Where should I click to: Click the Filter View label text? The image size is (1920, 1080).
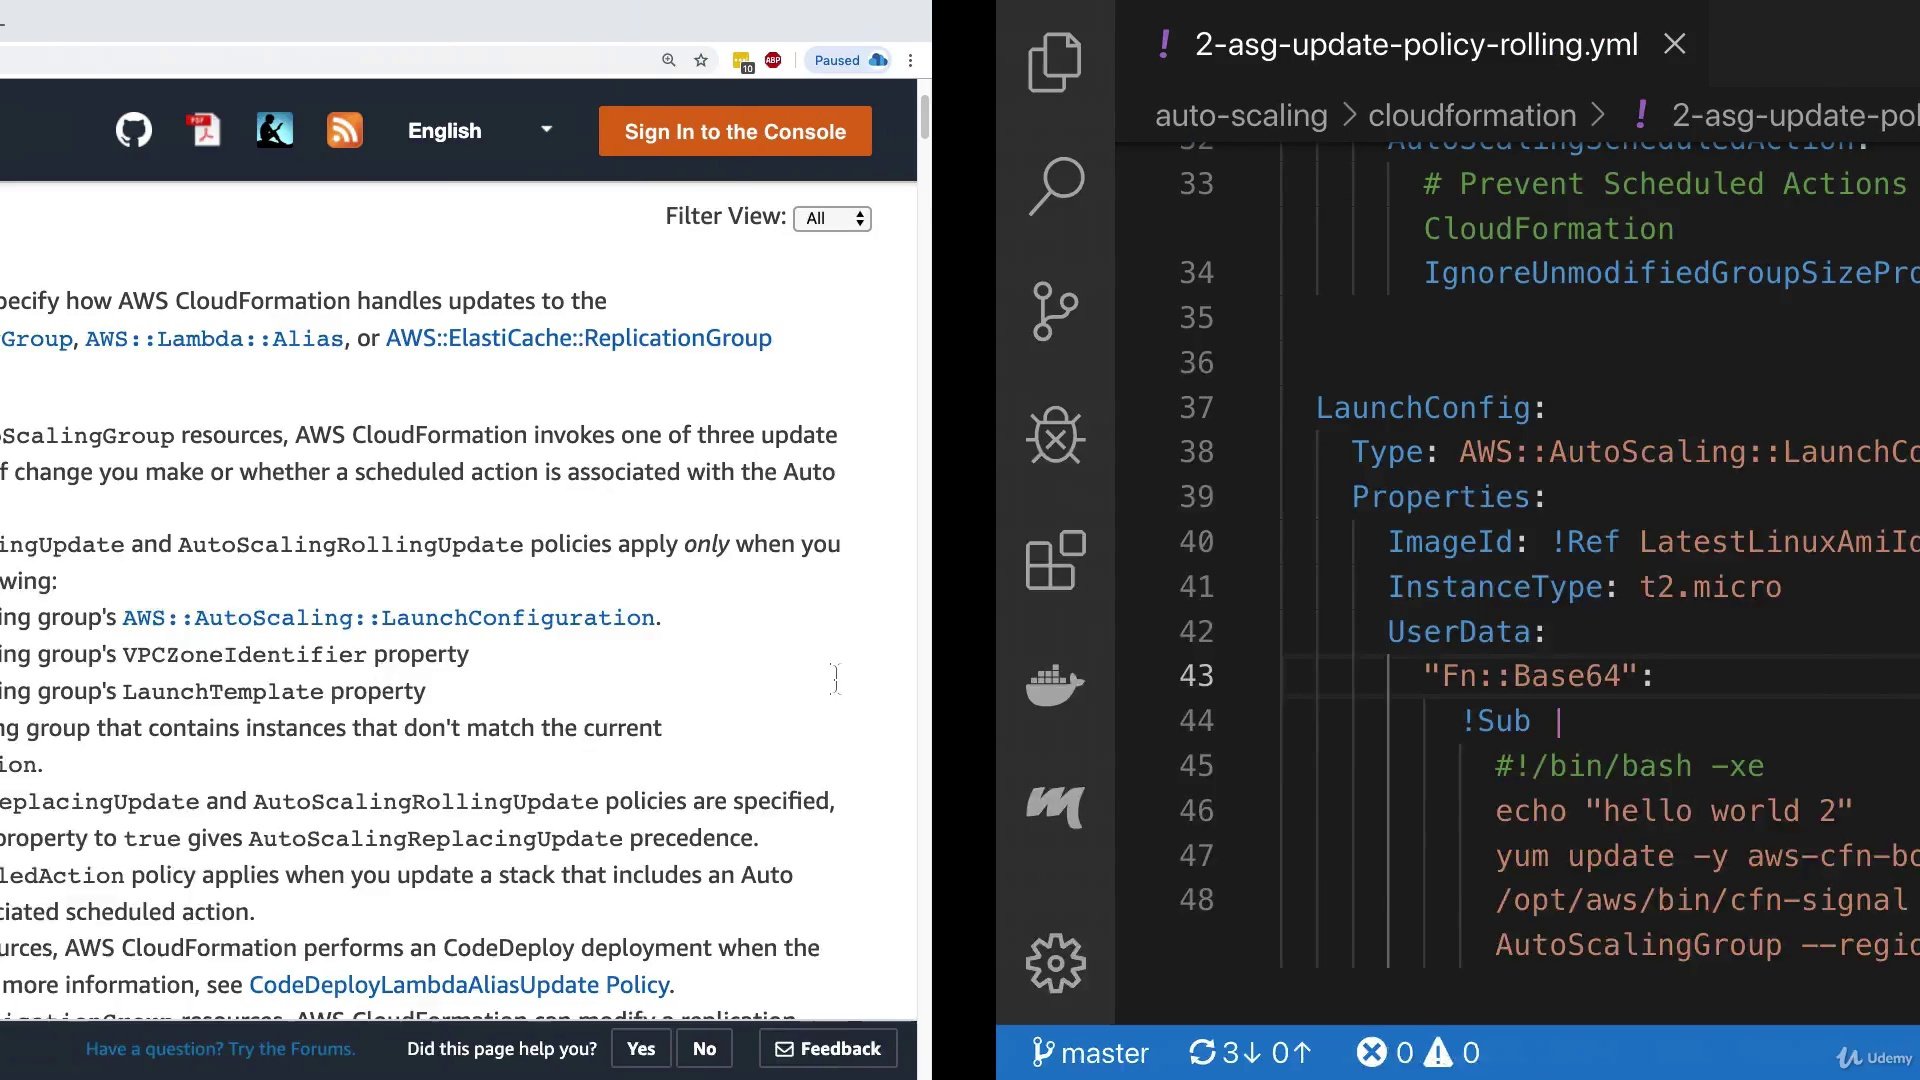pos(726,216)
